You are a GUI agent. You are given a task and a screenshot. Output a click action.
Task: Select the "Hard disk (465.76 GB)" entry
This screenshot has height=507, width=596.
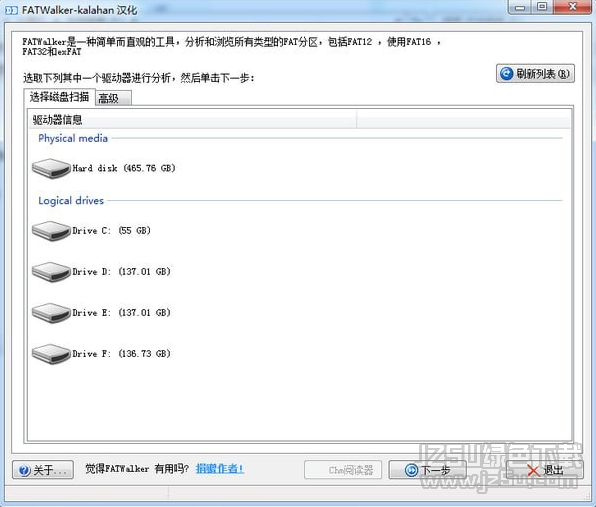(124, 168)
